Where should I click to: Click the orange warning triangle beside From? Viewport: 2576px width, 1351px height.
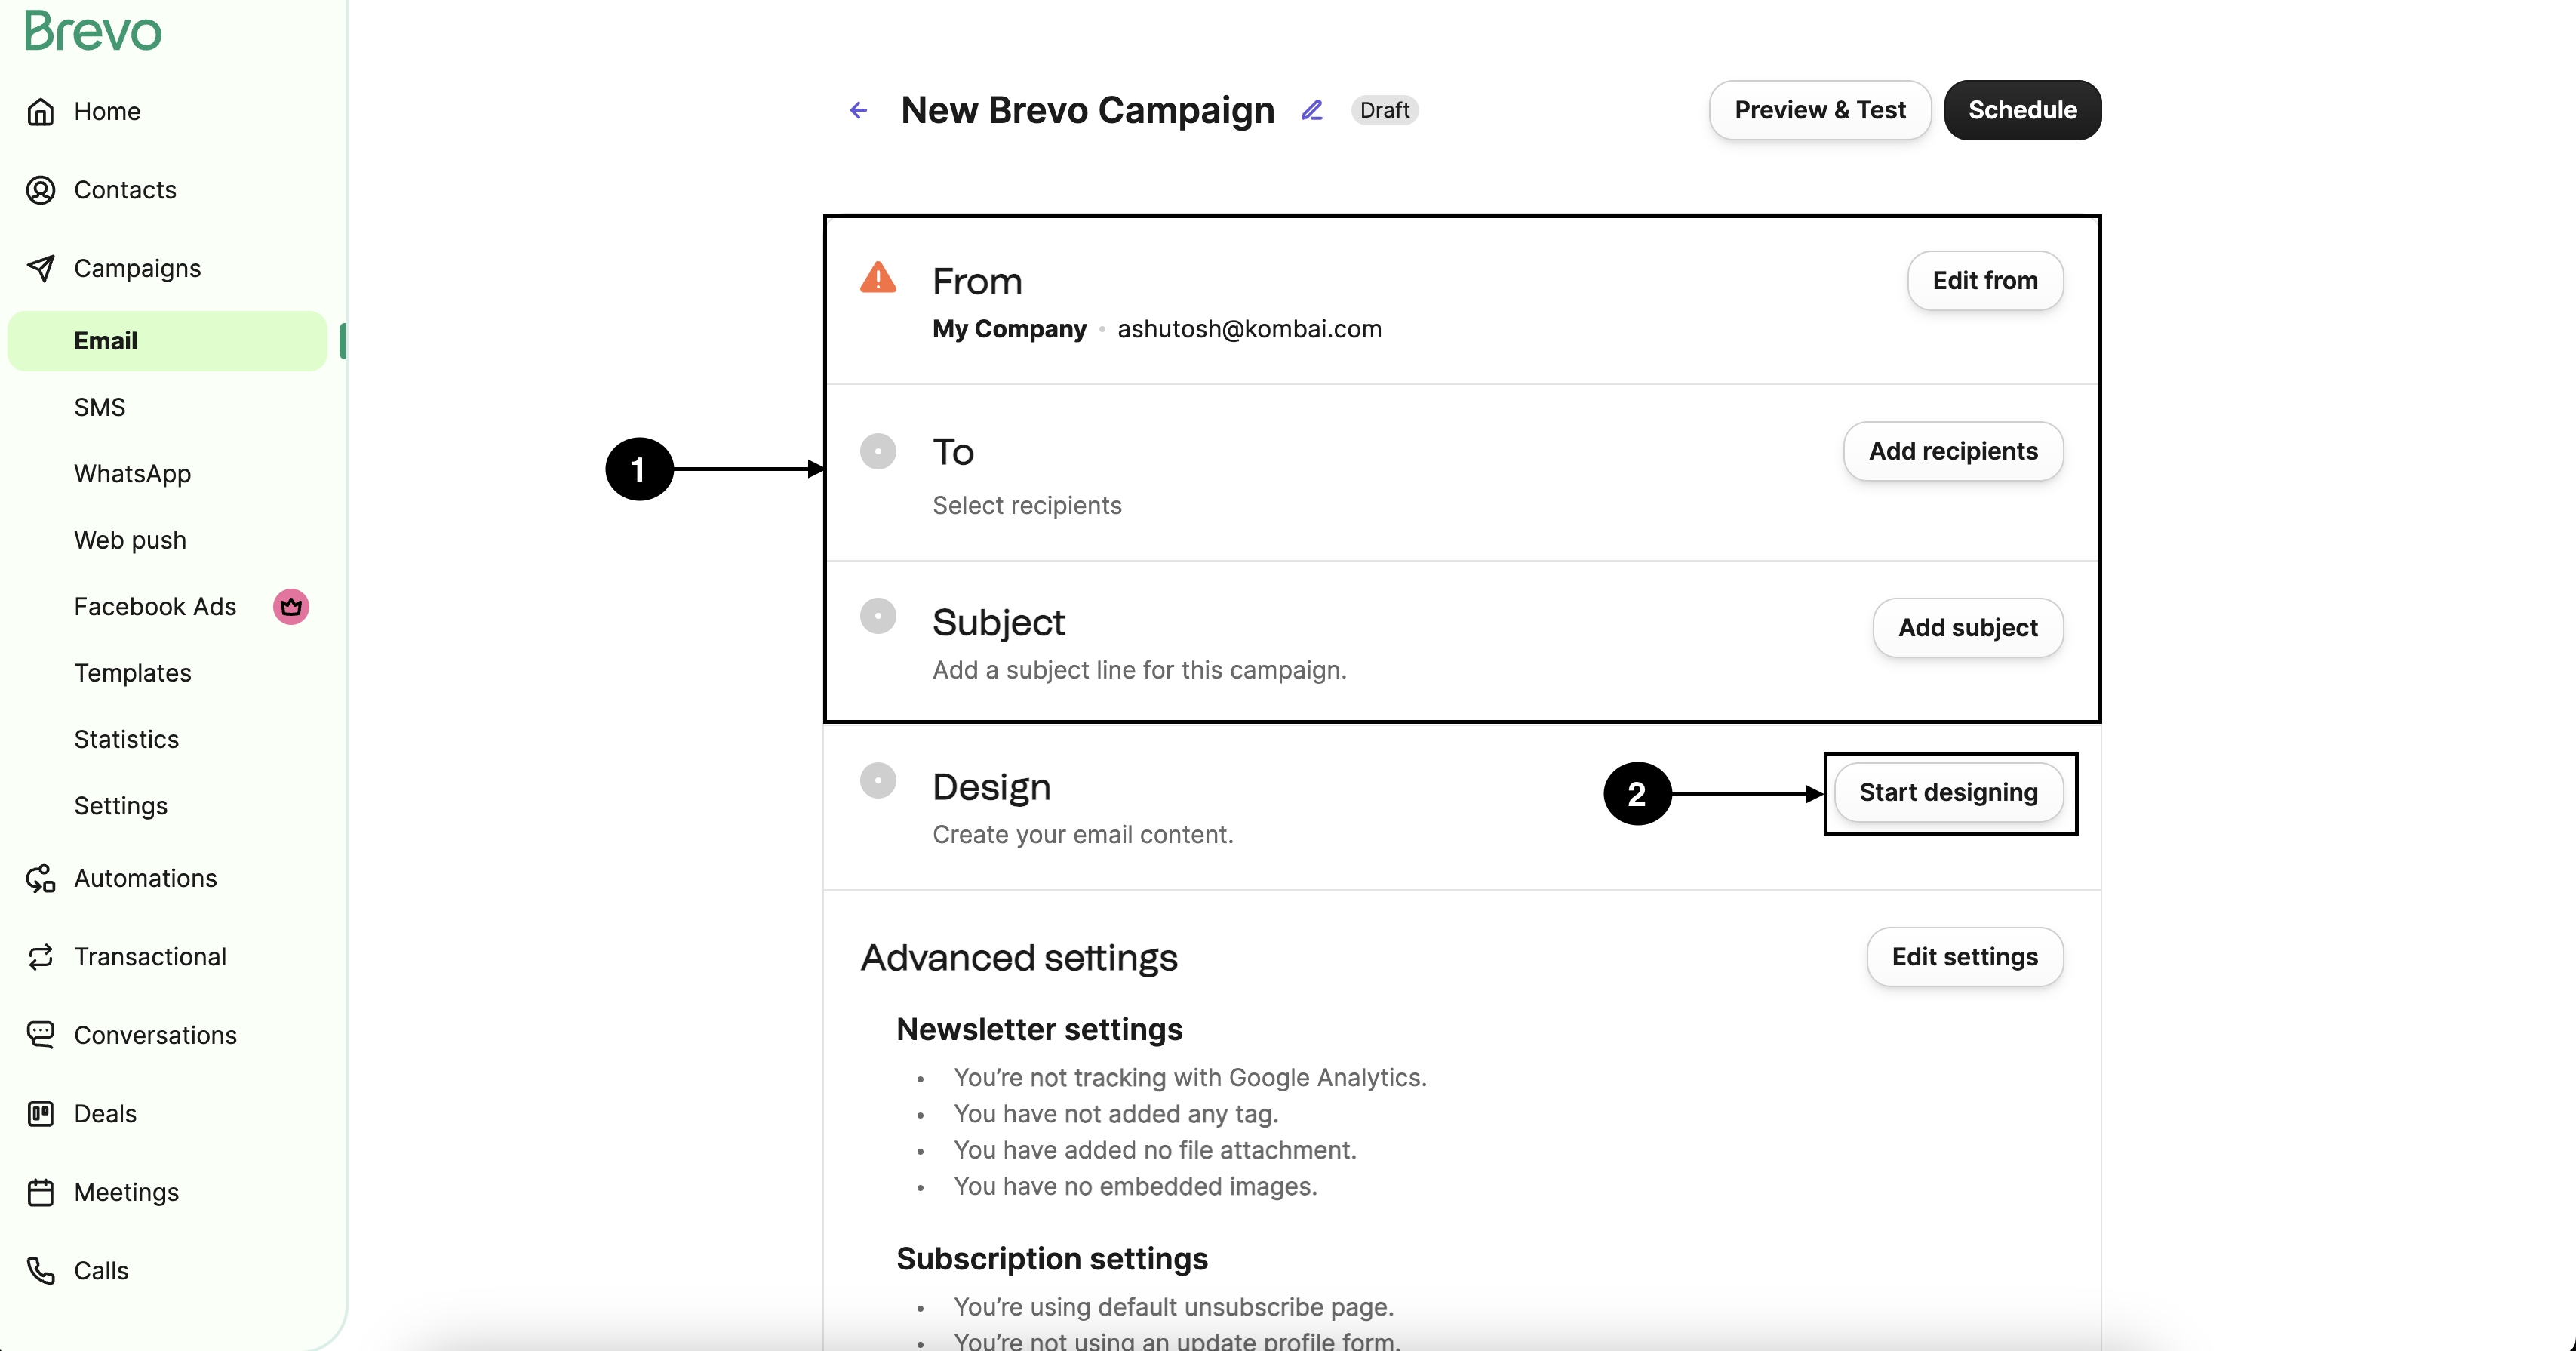878,277
